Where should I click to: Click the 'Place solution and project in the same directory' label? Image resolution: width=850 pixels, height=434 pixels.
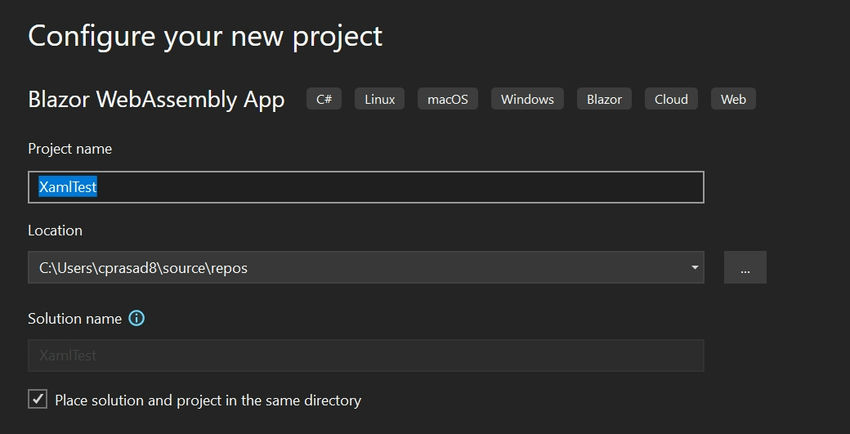click(208, 400)
